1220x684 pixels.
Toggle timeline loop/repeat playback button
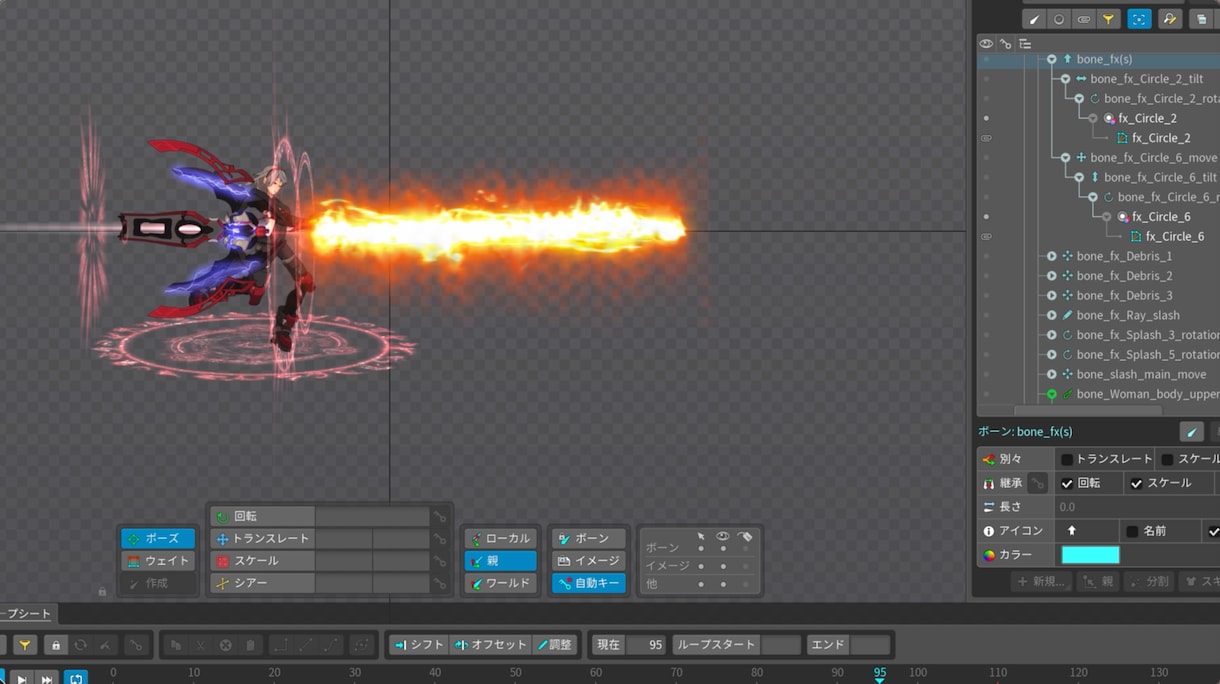click(x=76, y=678)
